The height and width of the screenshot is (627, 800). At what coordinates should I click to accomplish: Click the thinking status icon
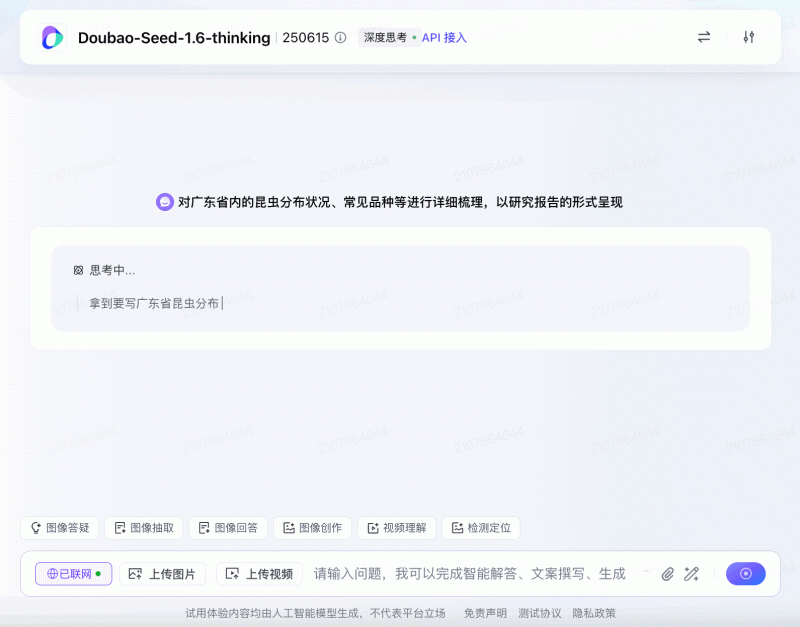(78, 270)
